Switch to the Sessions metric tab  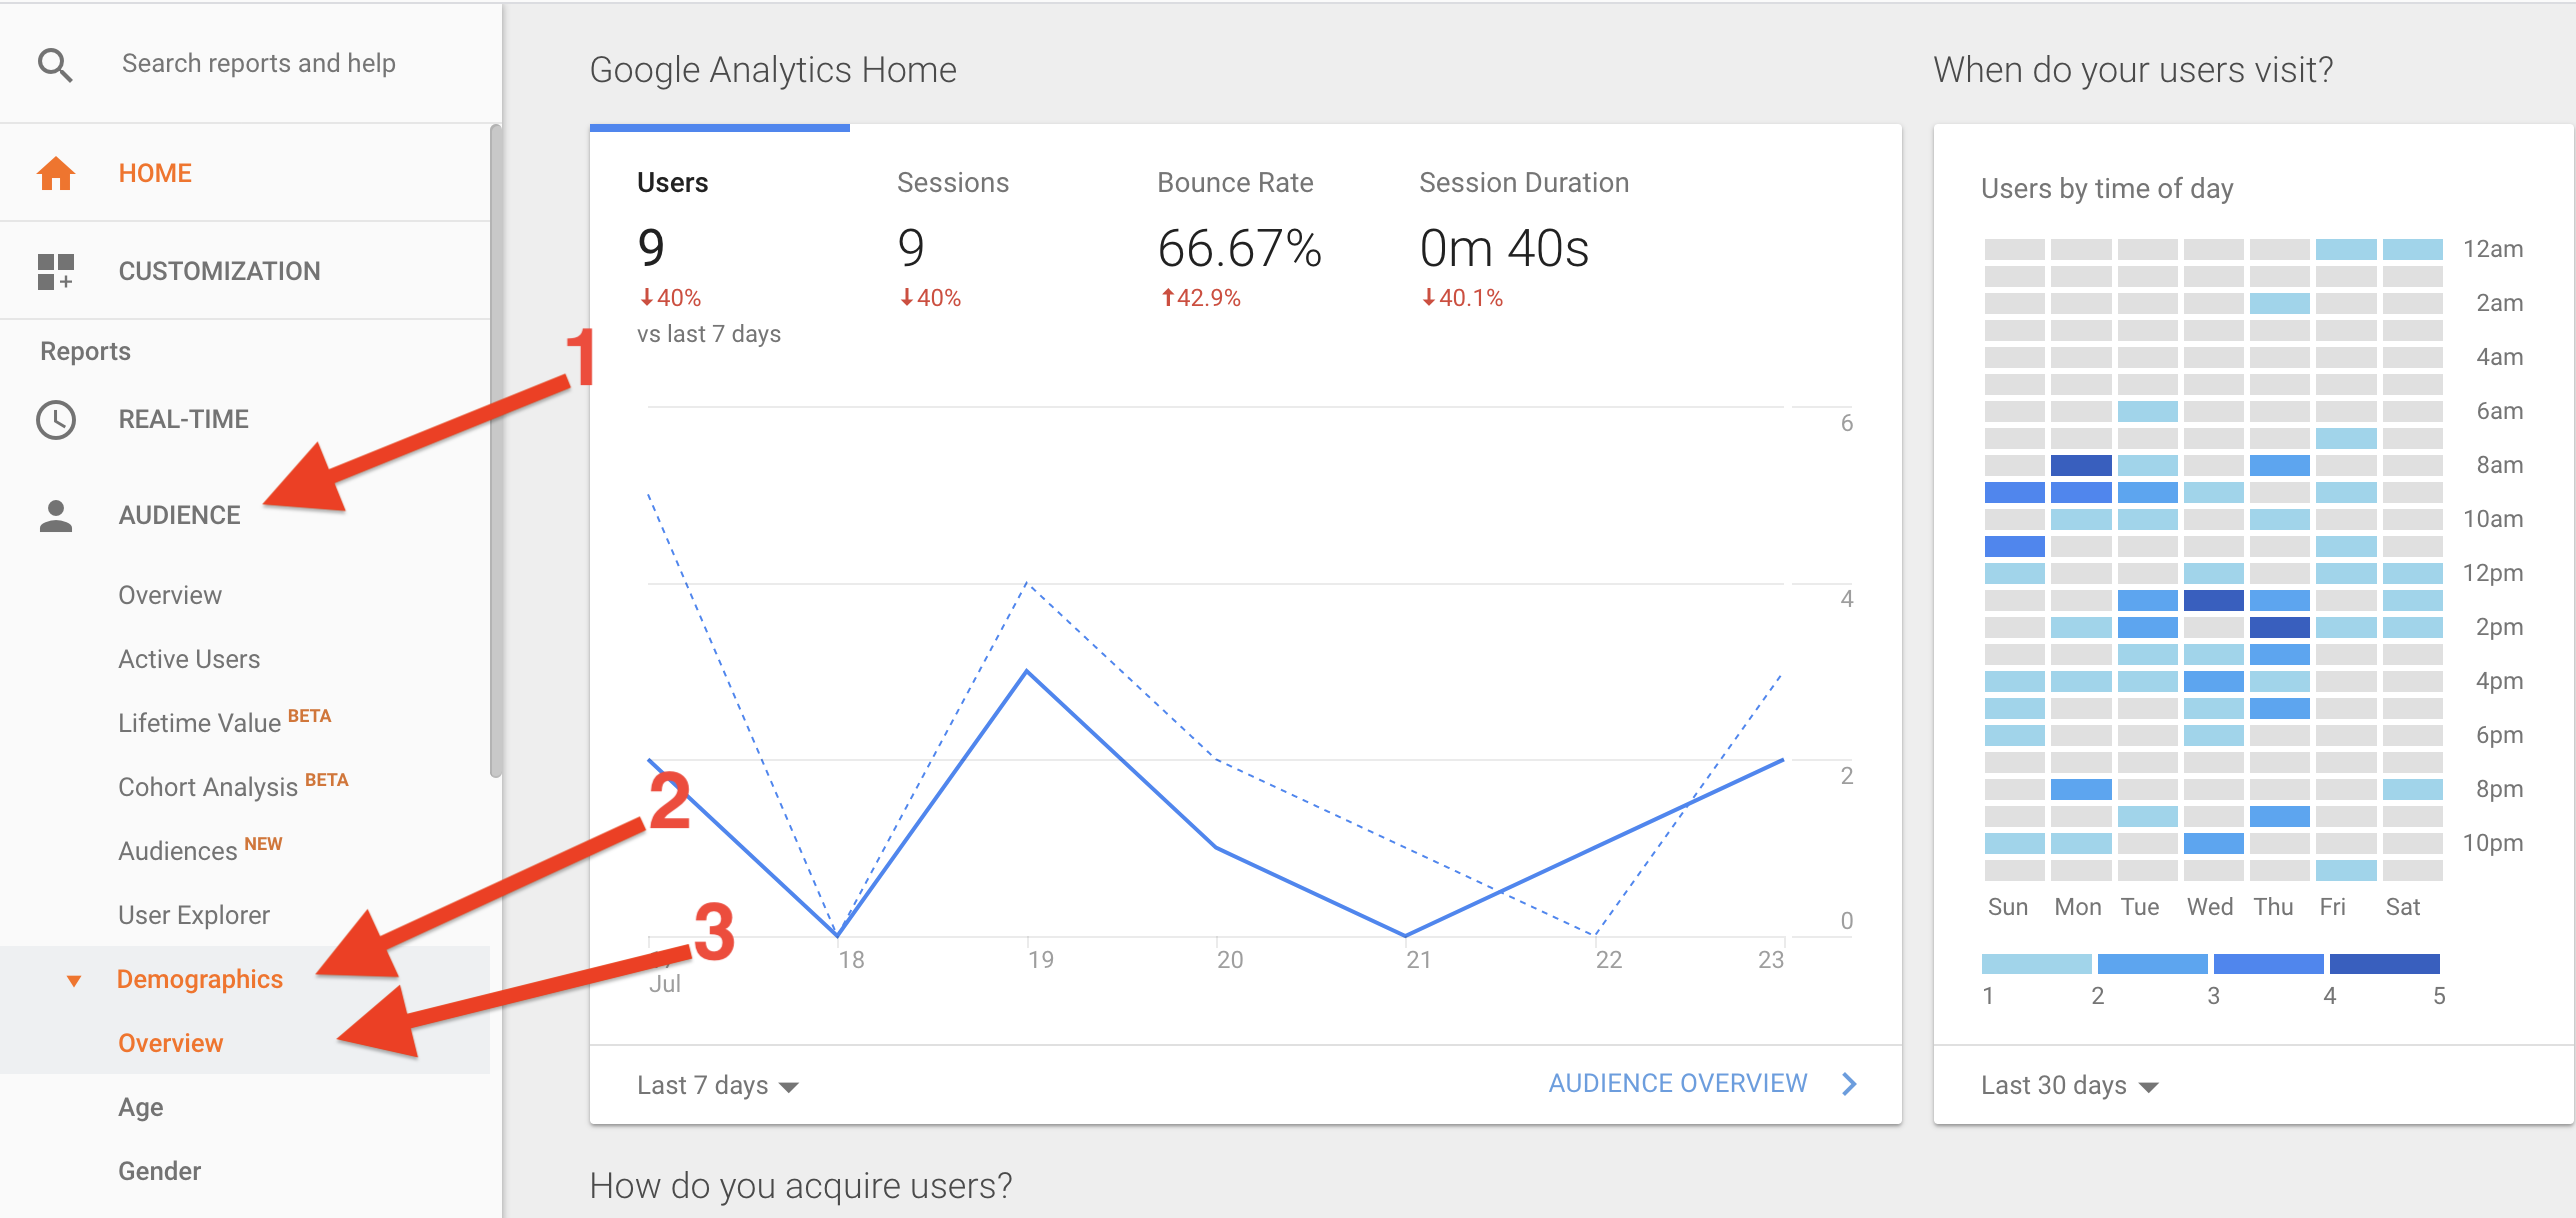(952, 182)
